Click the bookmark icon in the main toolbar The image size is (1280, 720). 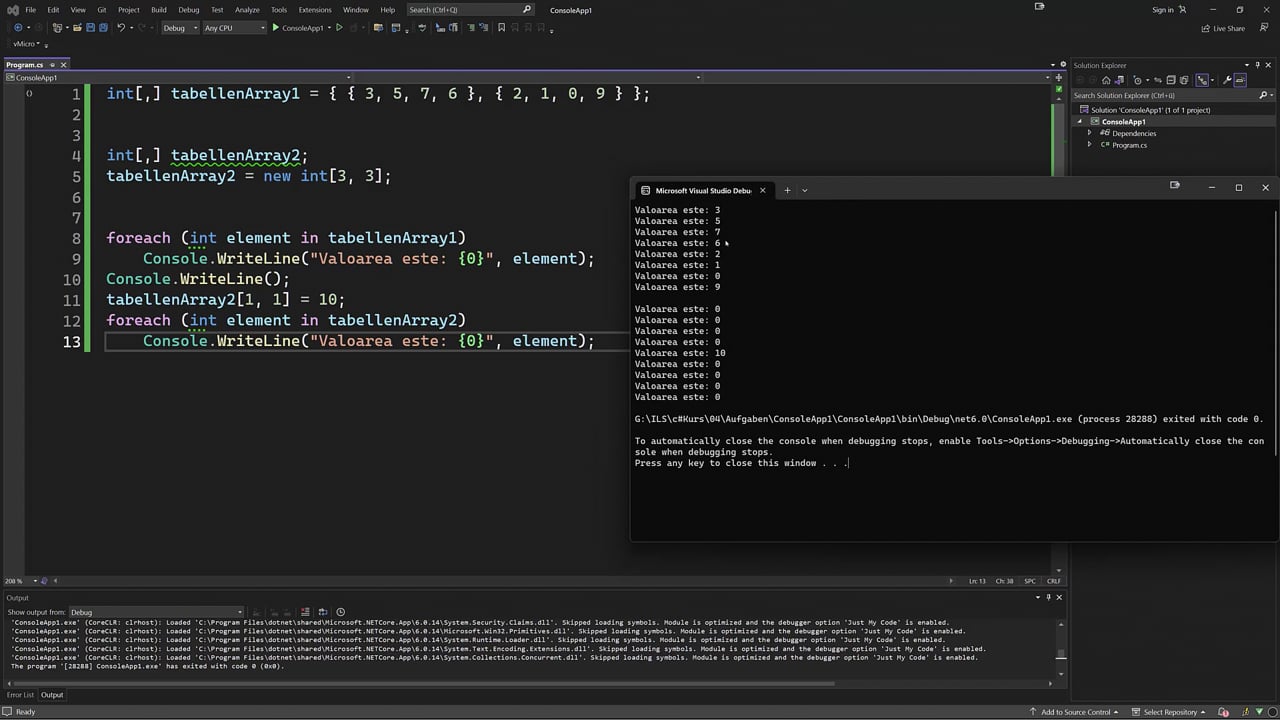(x=502, y=28)
